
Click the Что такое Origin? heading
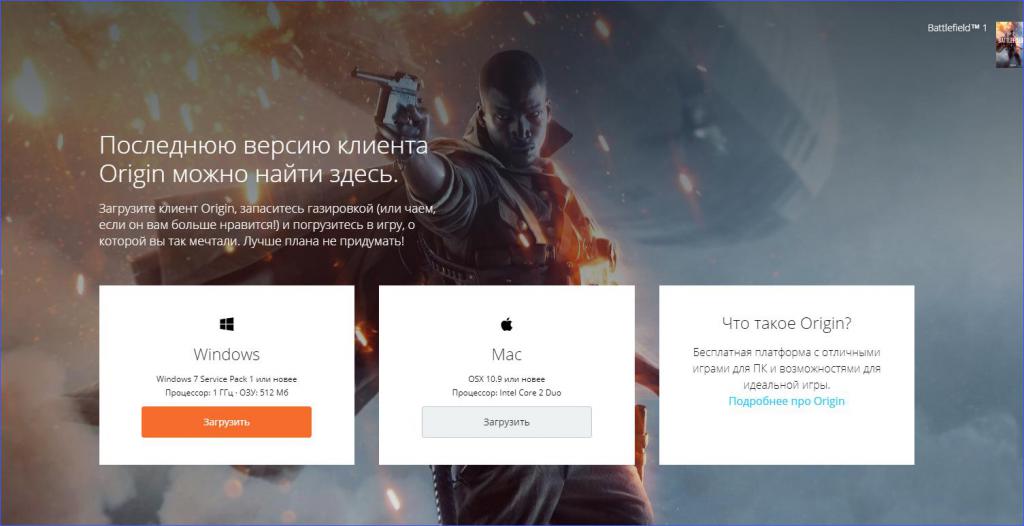pyautogui.click(x=786, y=323)
